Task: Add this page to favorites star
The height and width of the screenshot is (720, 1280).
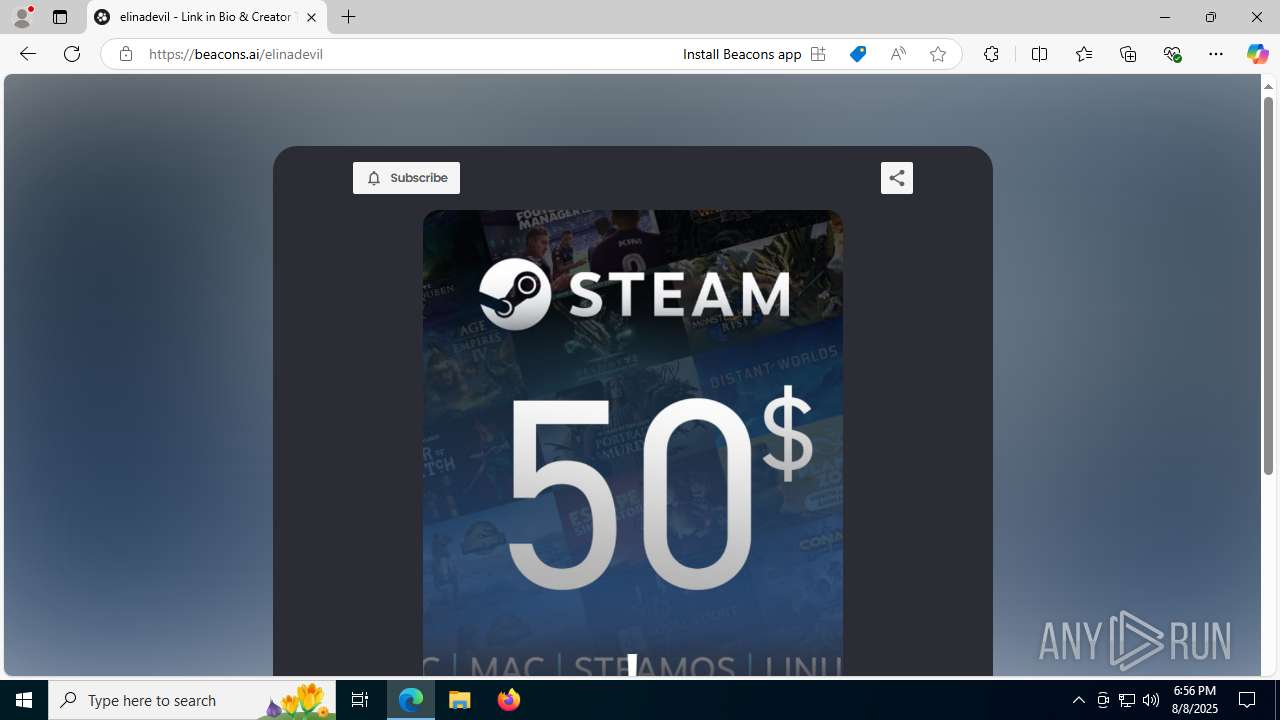Action: click(x=938, y=54)
